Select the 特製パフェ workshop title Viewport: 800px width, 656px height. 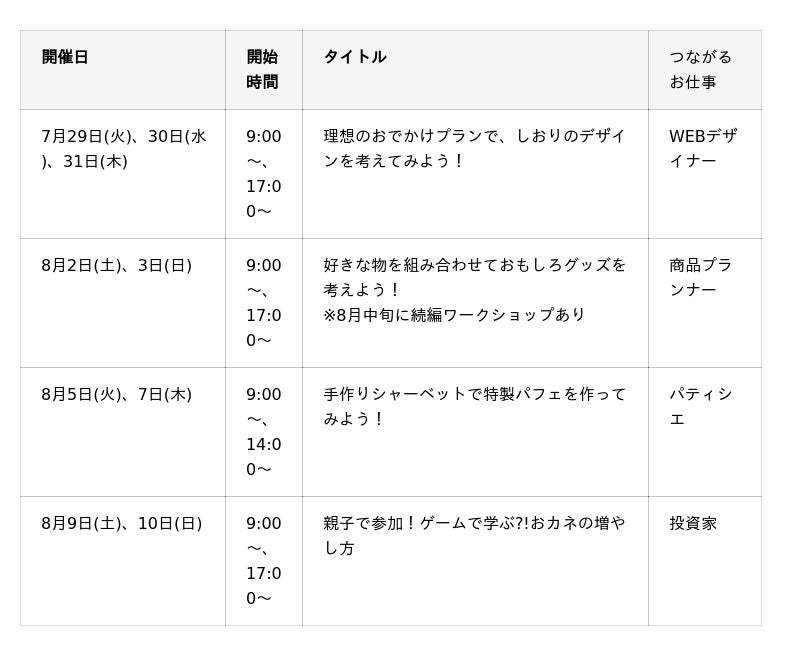[474, 406]
